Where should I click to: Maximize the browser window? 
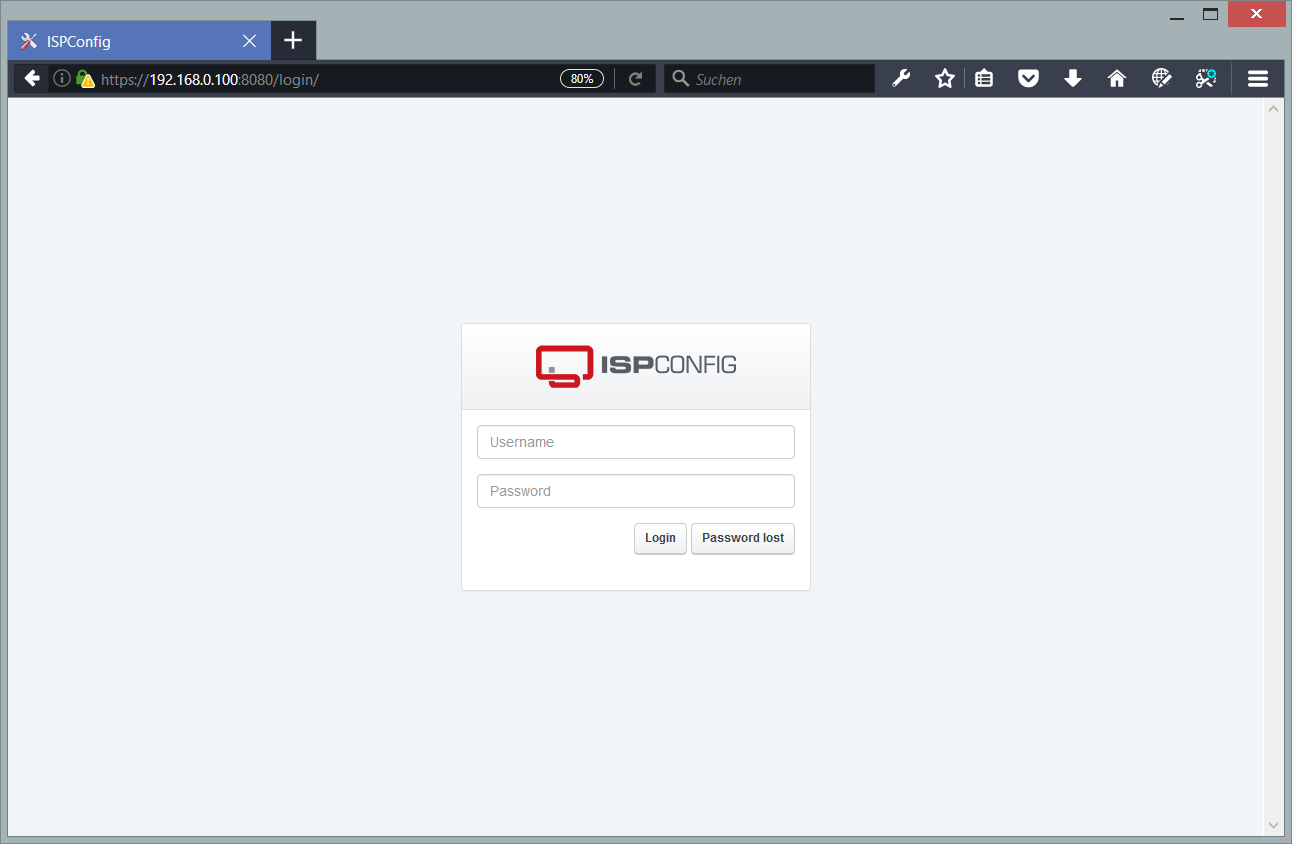1210,14
